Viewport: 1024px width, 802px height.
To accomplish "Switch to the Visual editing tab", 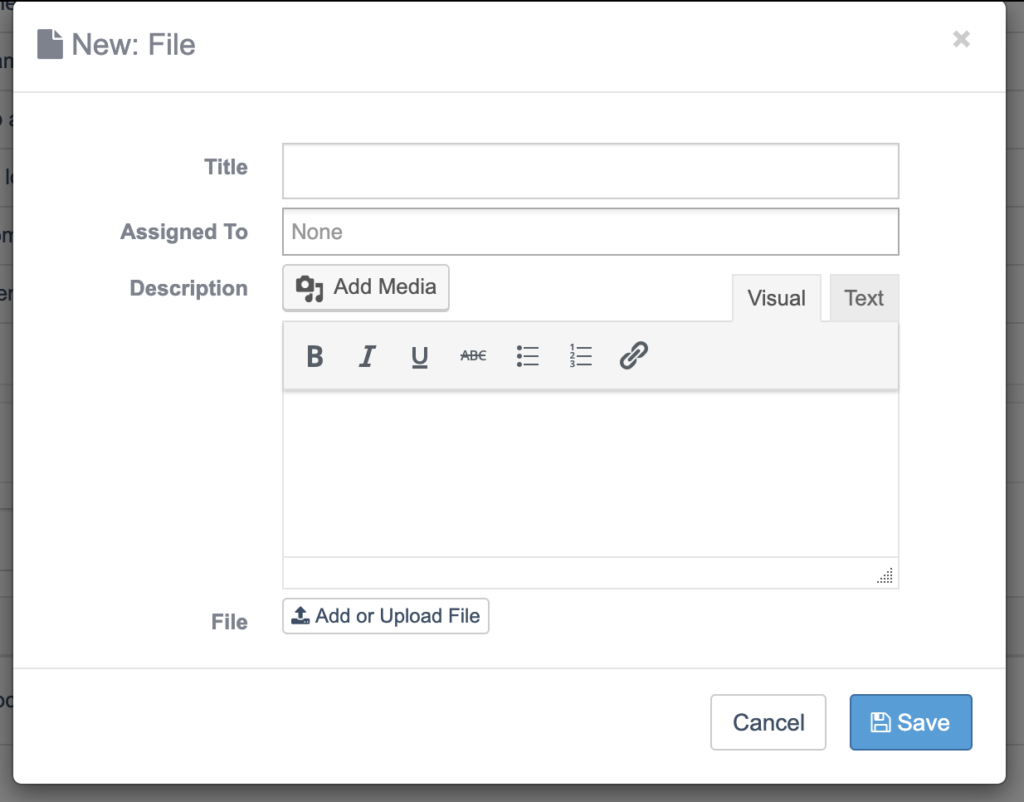I will [x=776, y=297].
